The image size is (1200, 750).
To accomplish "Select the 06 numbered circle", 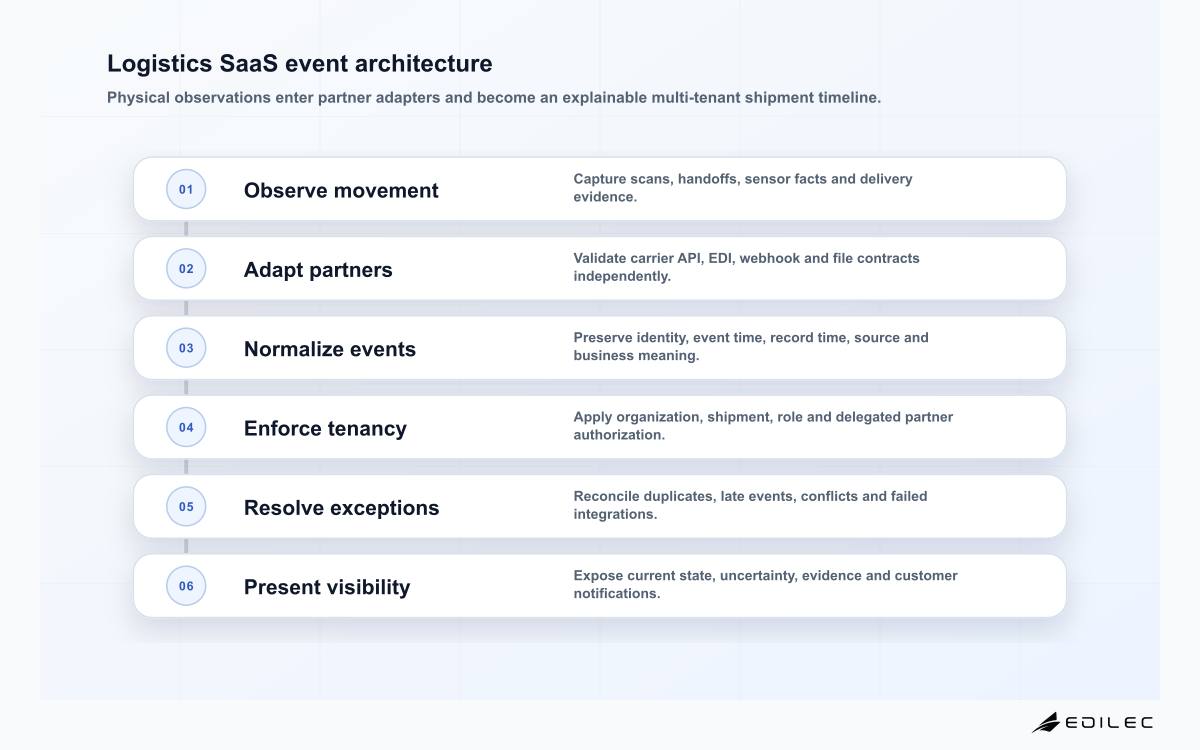I will [x=186, y=586].
